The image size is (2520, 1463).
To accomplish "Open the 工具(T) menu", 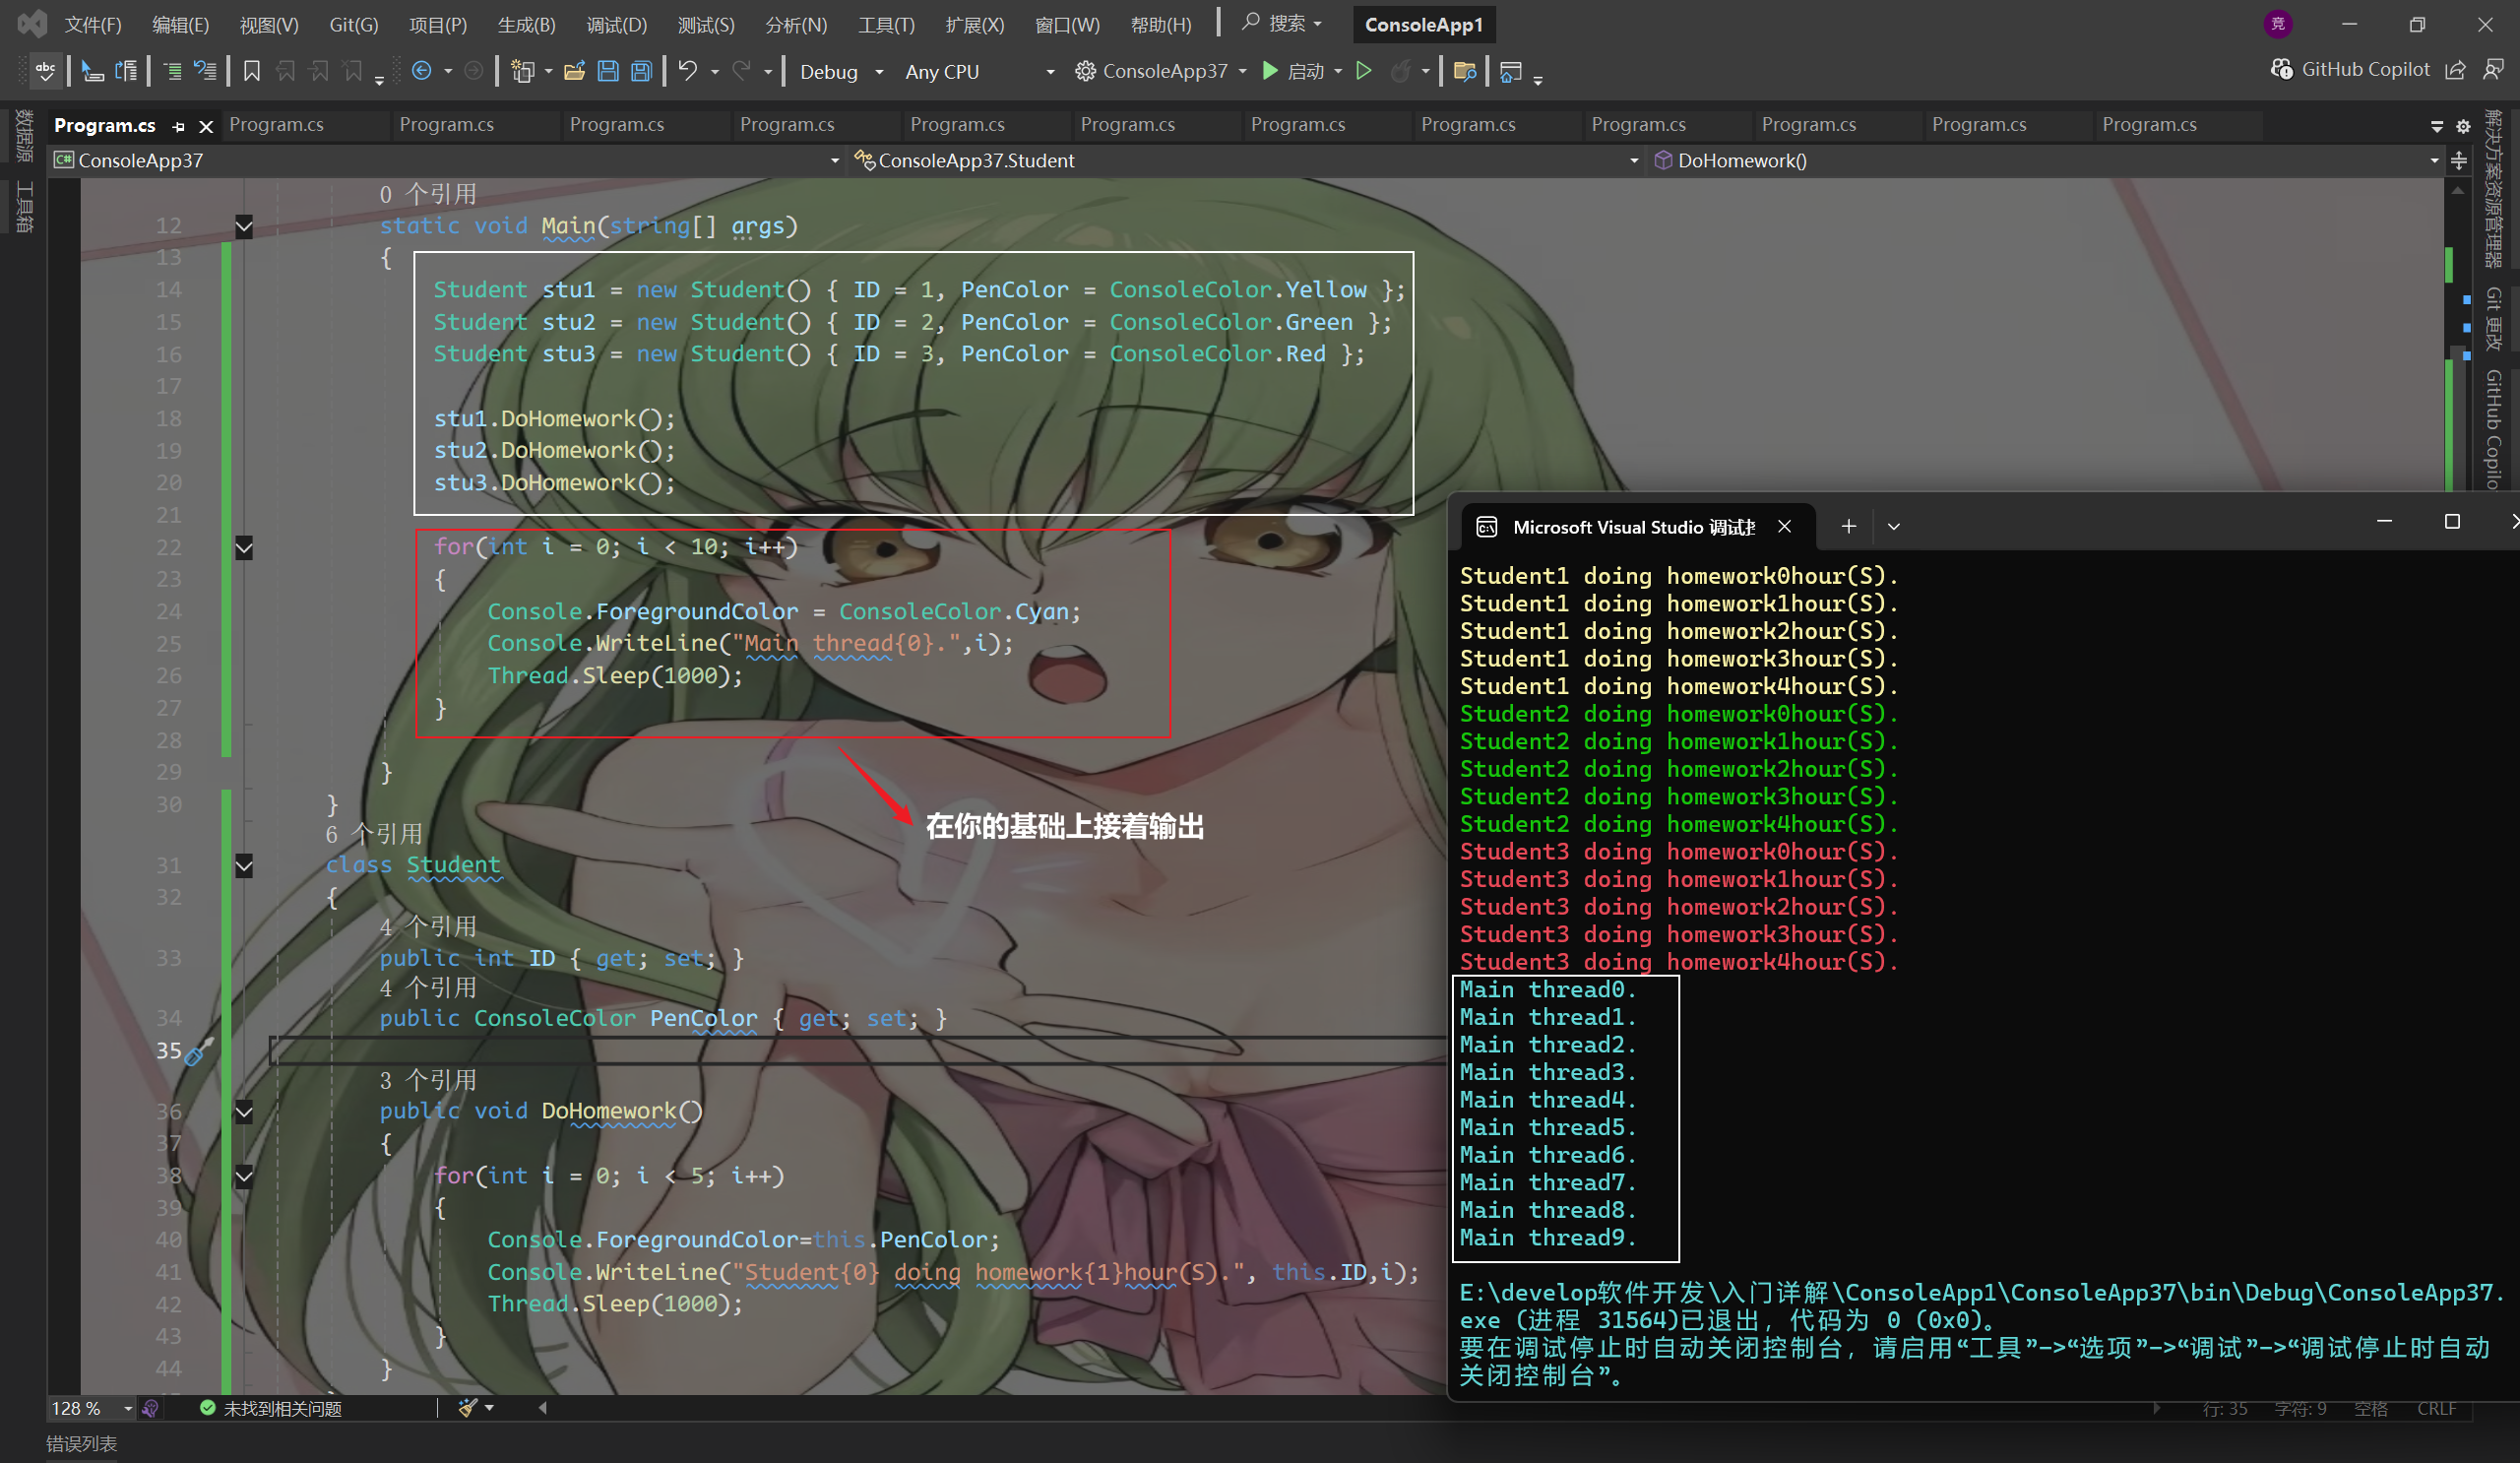I will [886, 24].
